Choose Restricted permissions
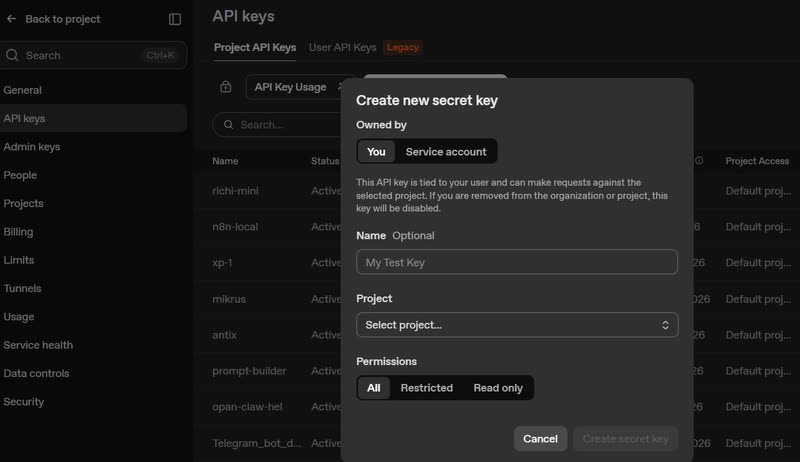This screenshot has height=462, width=800. [x=427, y=388]
